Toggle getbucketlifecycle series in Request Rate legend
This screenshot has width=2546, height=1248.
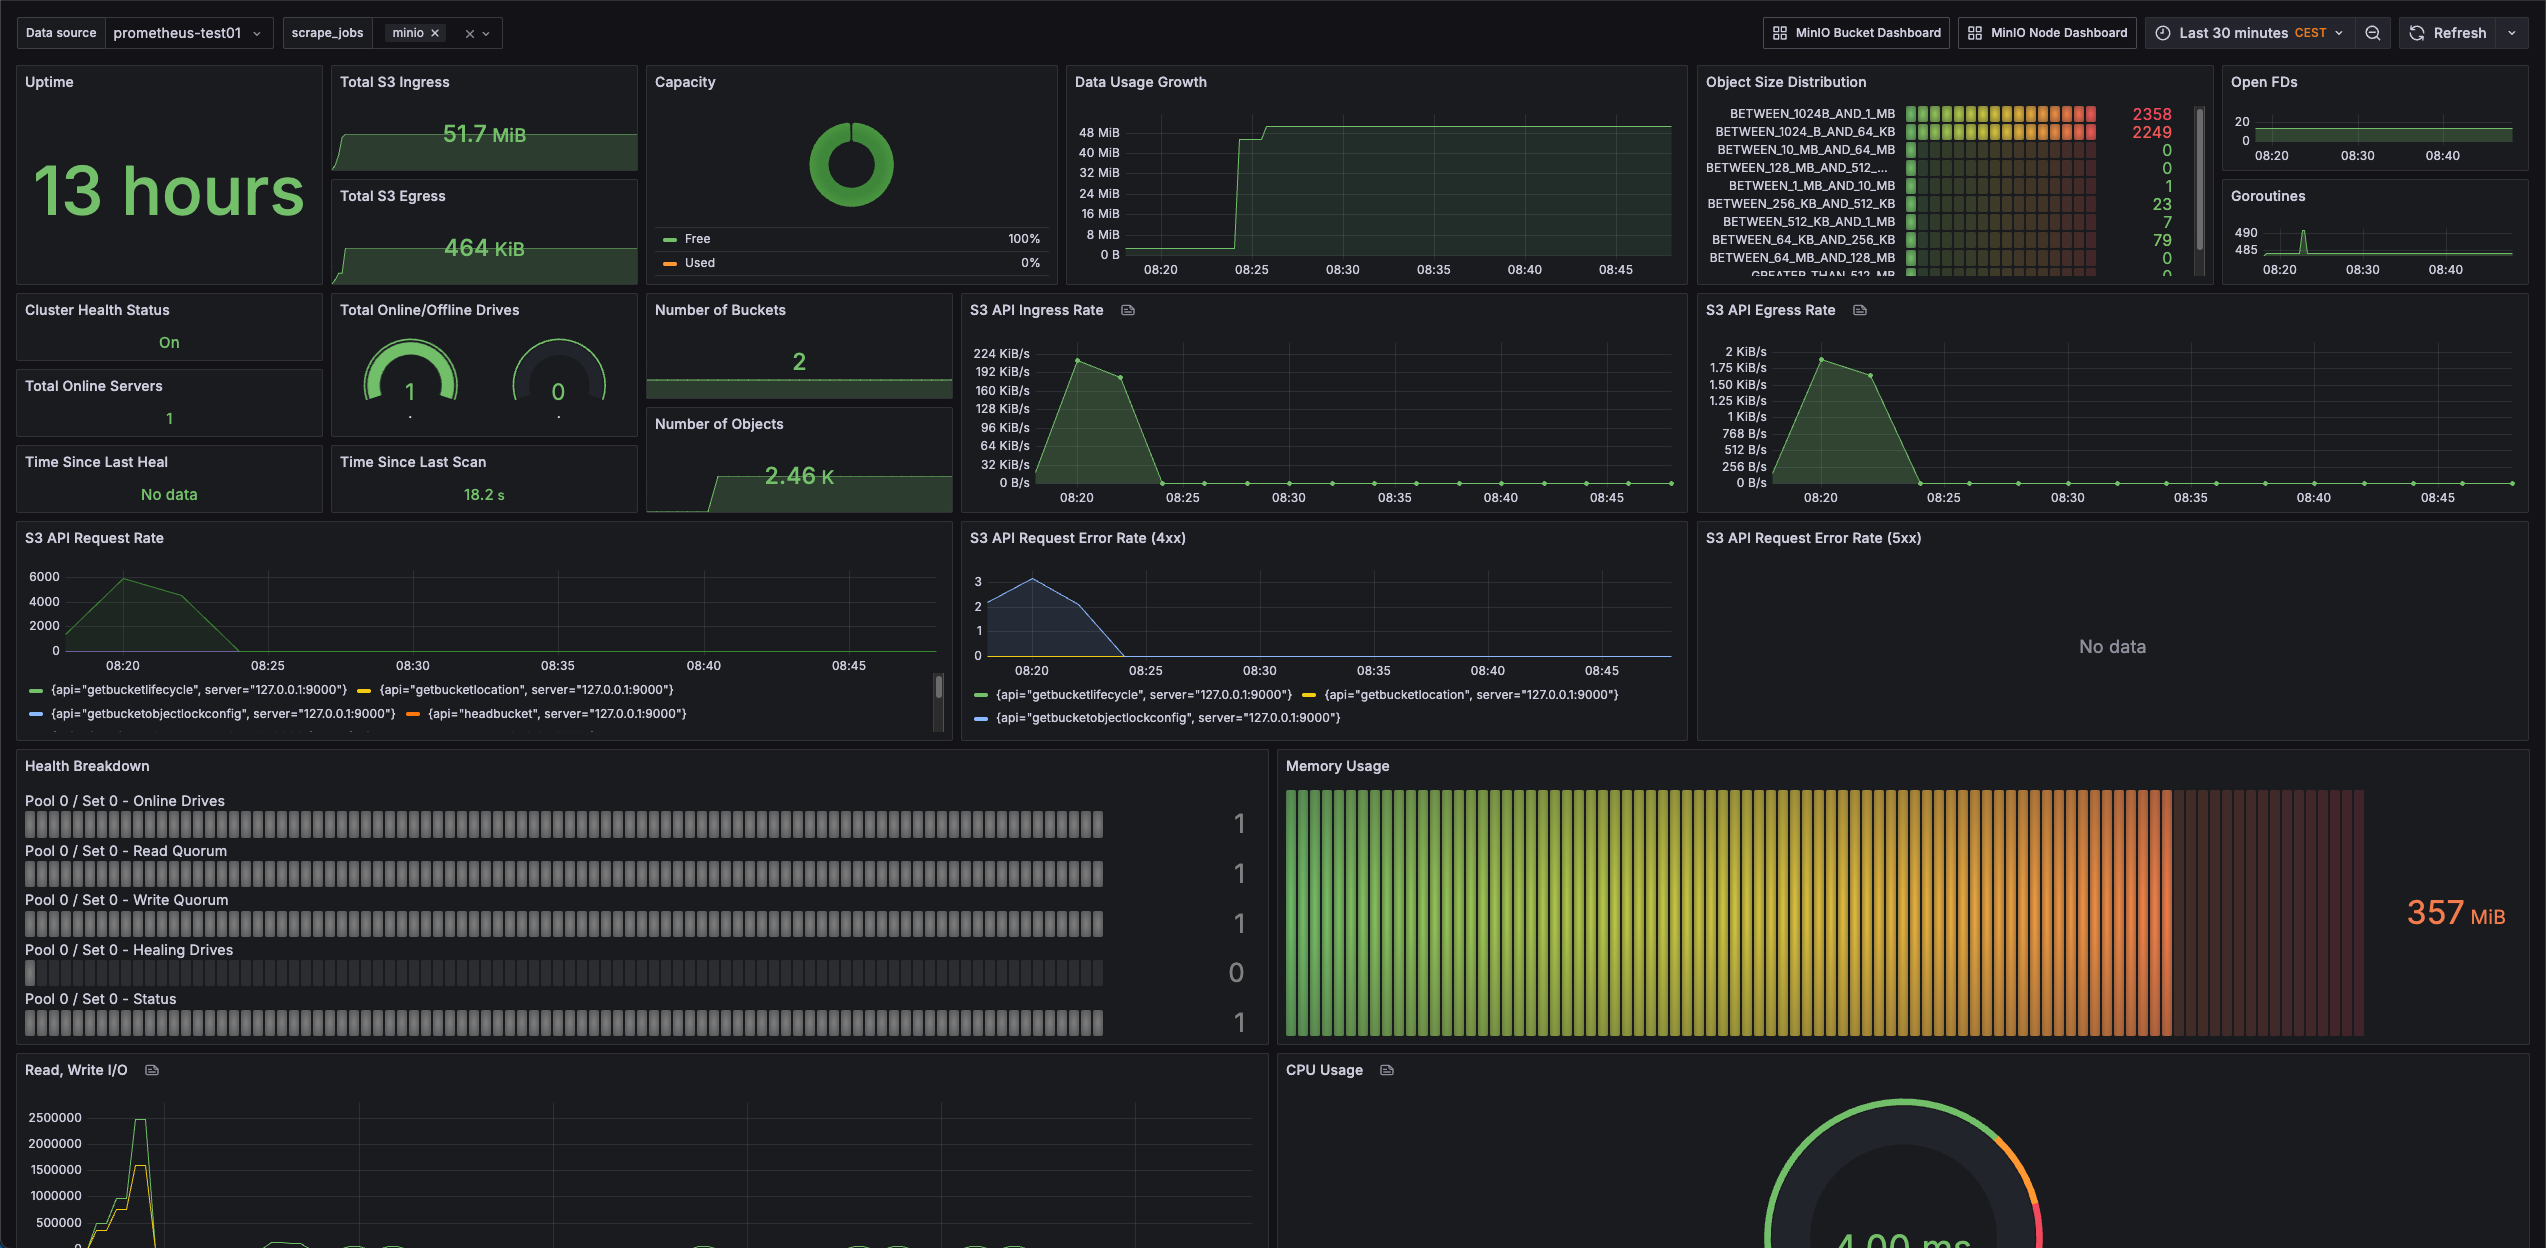pyautogui.click(x=198, y=690)
